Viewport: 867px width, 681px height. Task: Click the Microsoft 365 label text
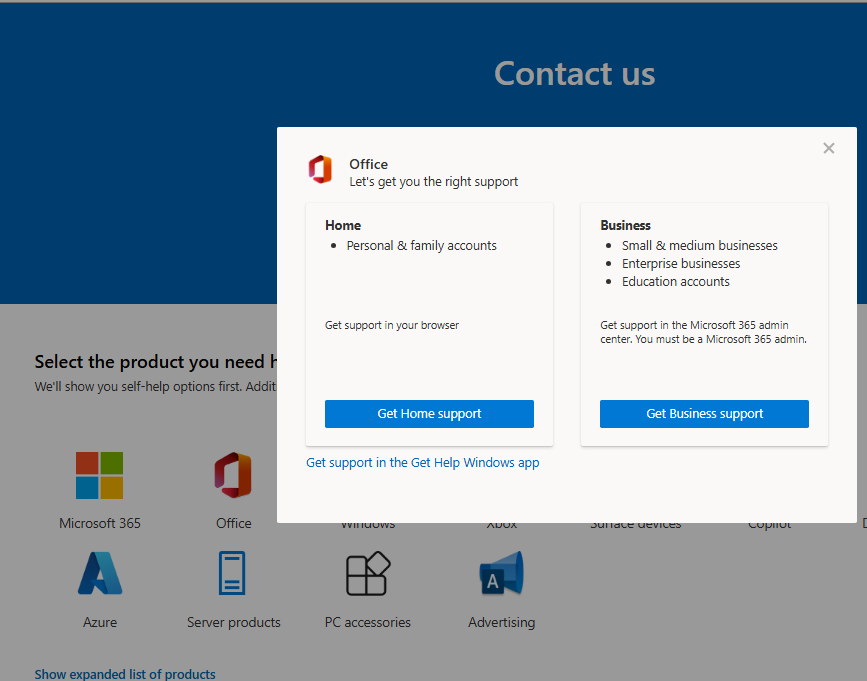(100, 523)
